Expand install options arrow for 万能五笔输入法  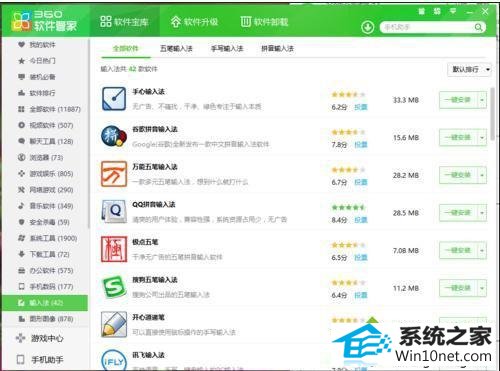tap(482, 175)
